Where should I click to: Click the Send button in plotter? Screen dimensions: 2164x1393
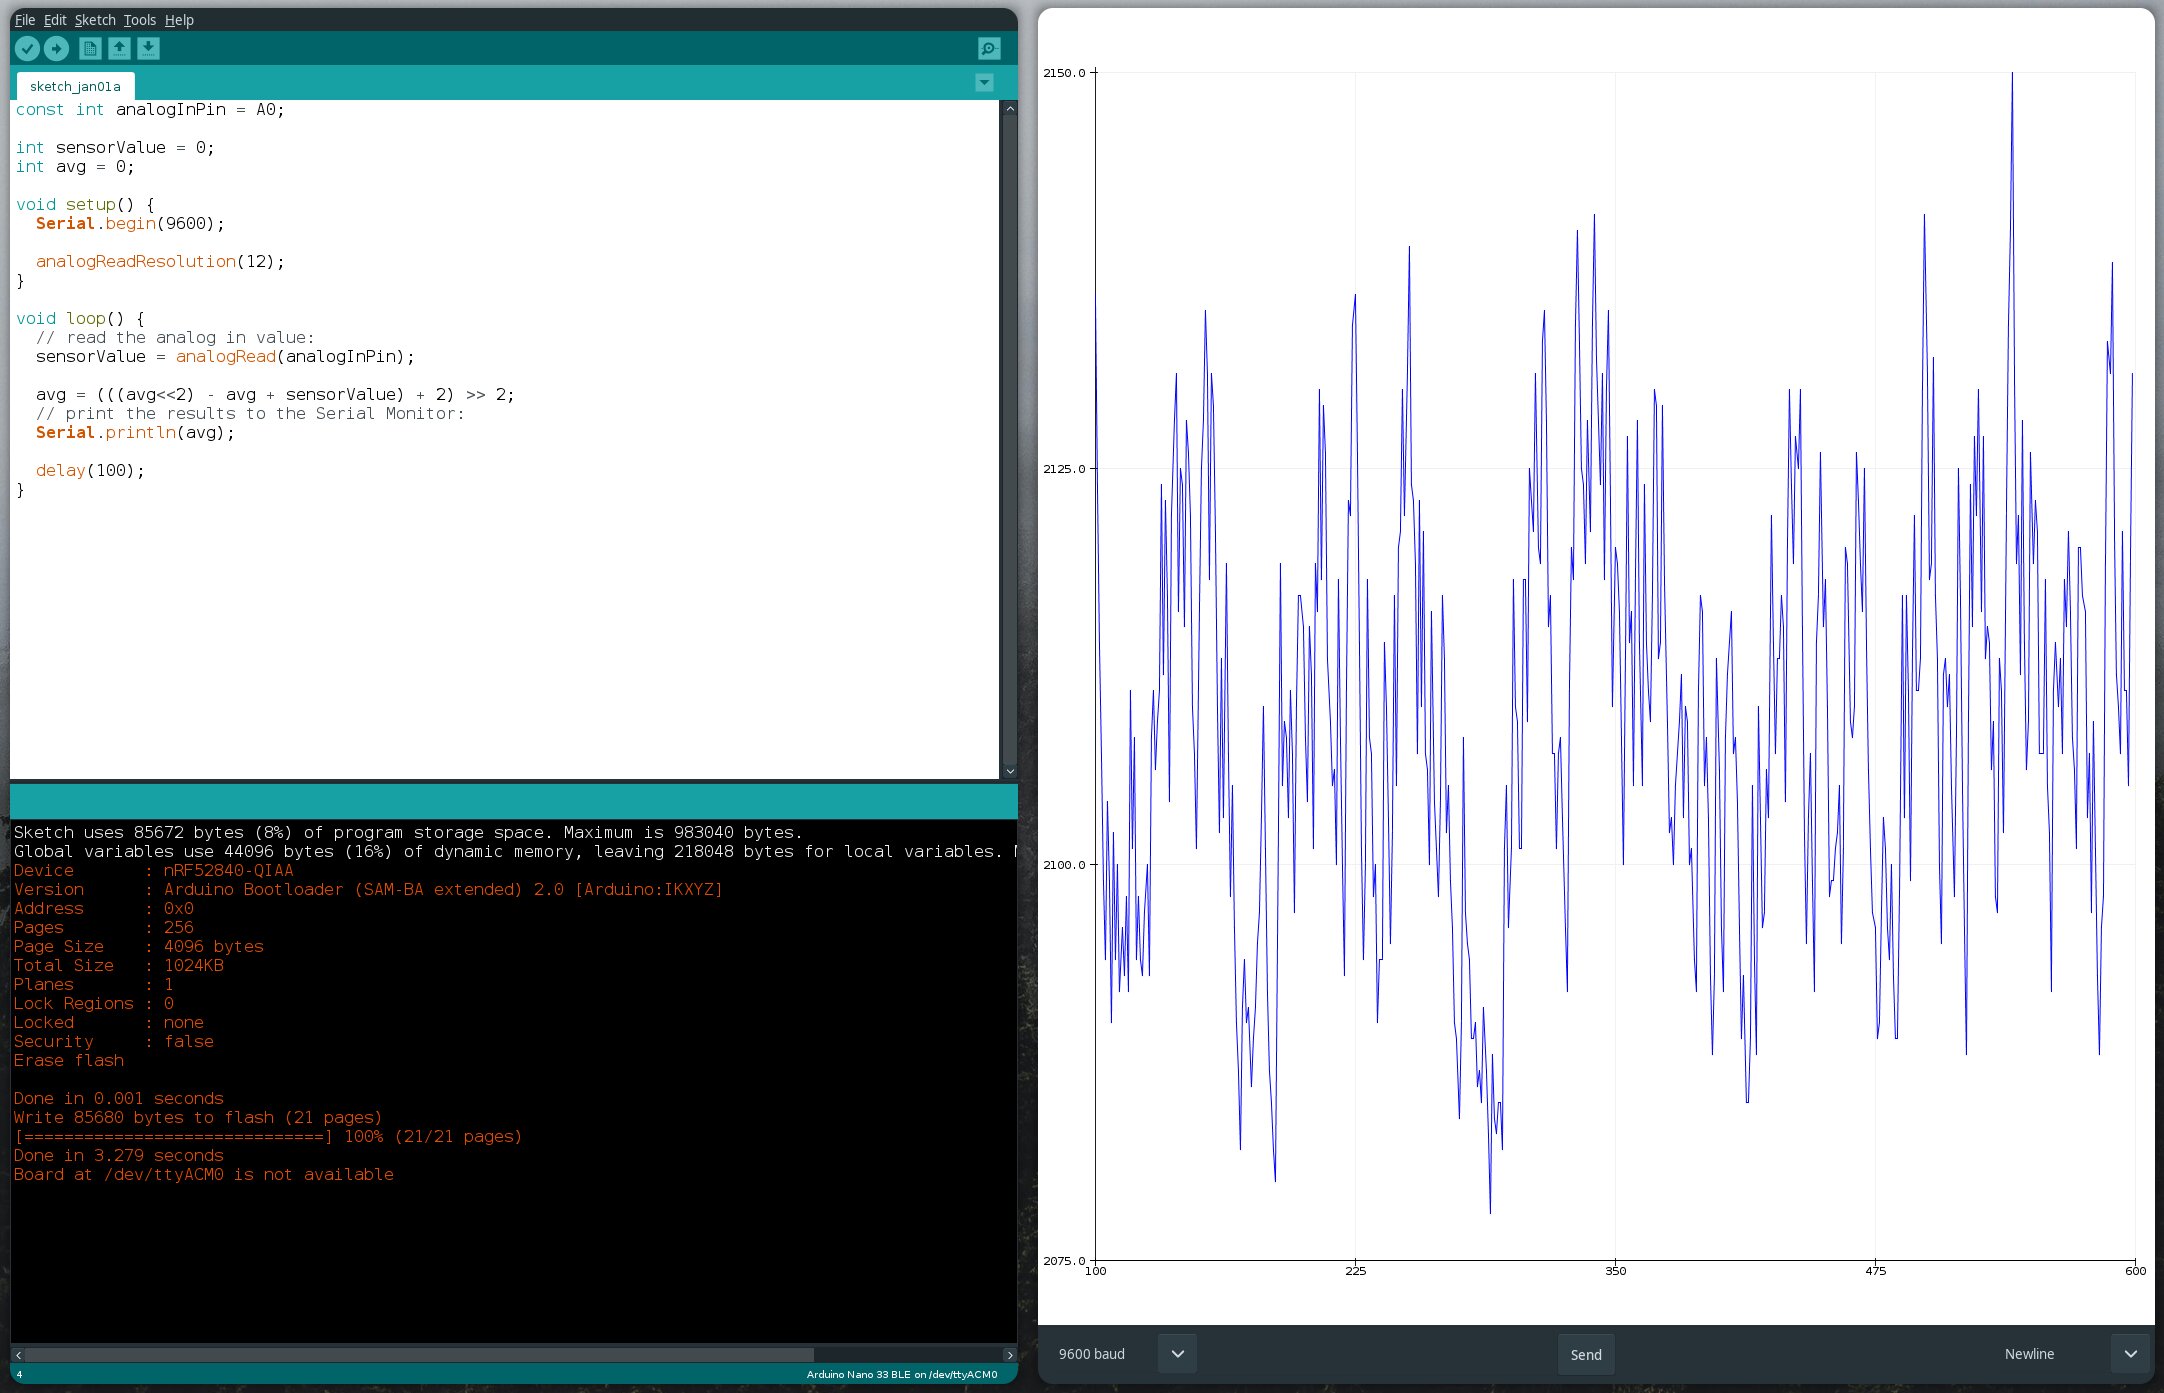click(x=1585, y=1354)
